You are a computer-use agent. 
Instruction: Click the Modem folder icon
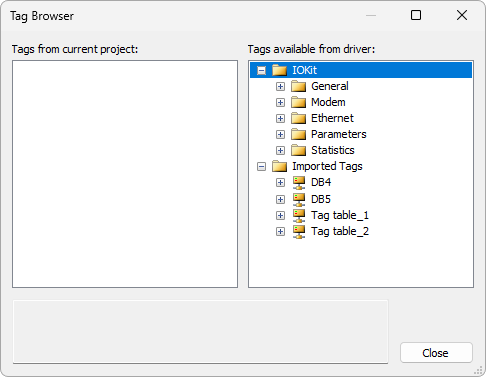point(298,102)
